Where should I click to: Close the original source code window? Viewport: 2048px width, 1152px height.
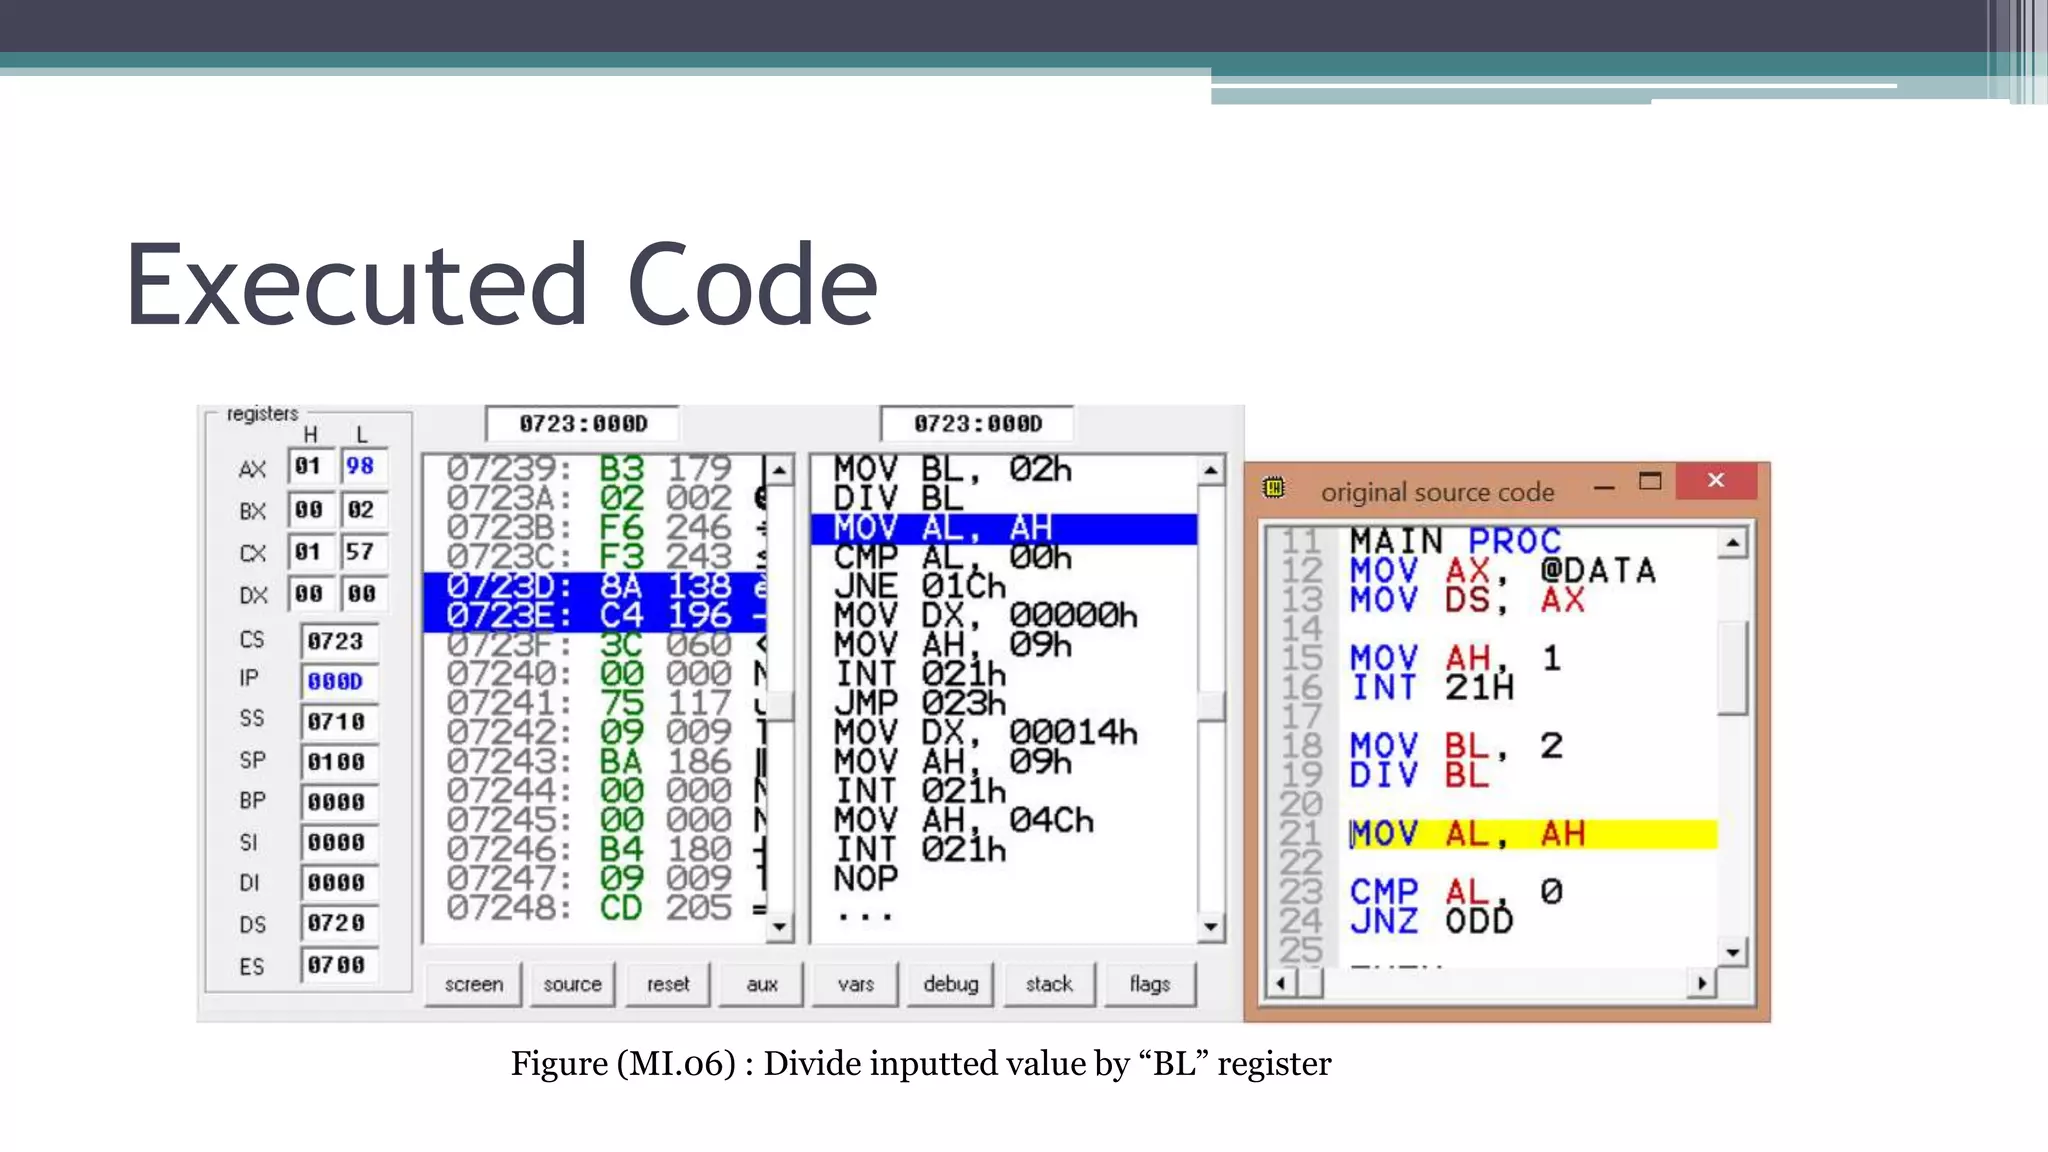pyautogui.click(x=1716, y=481)
